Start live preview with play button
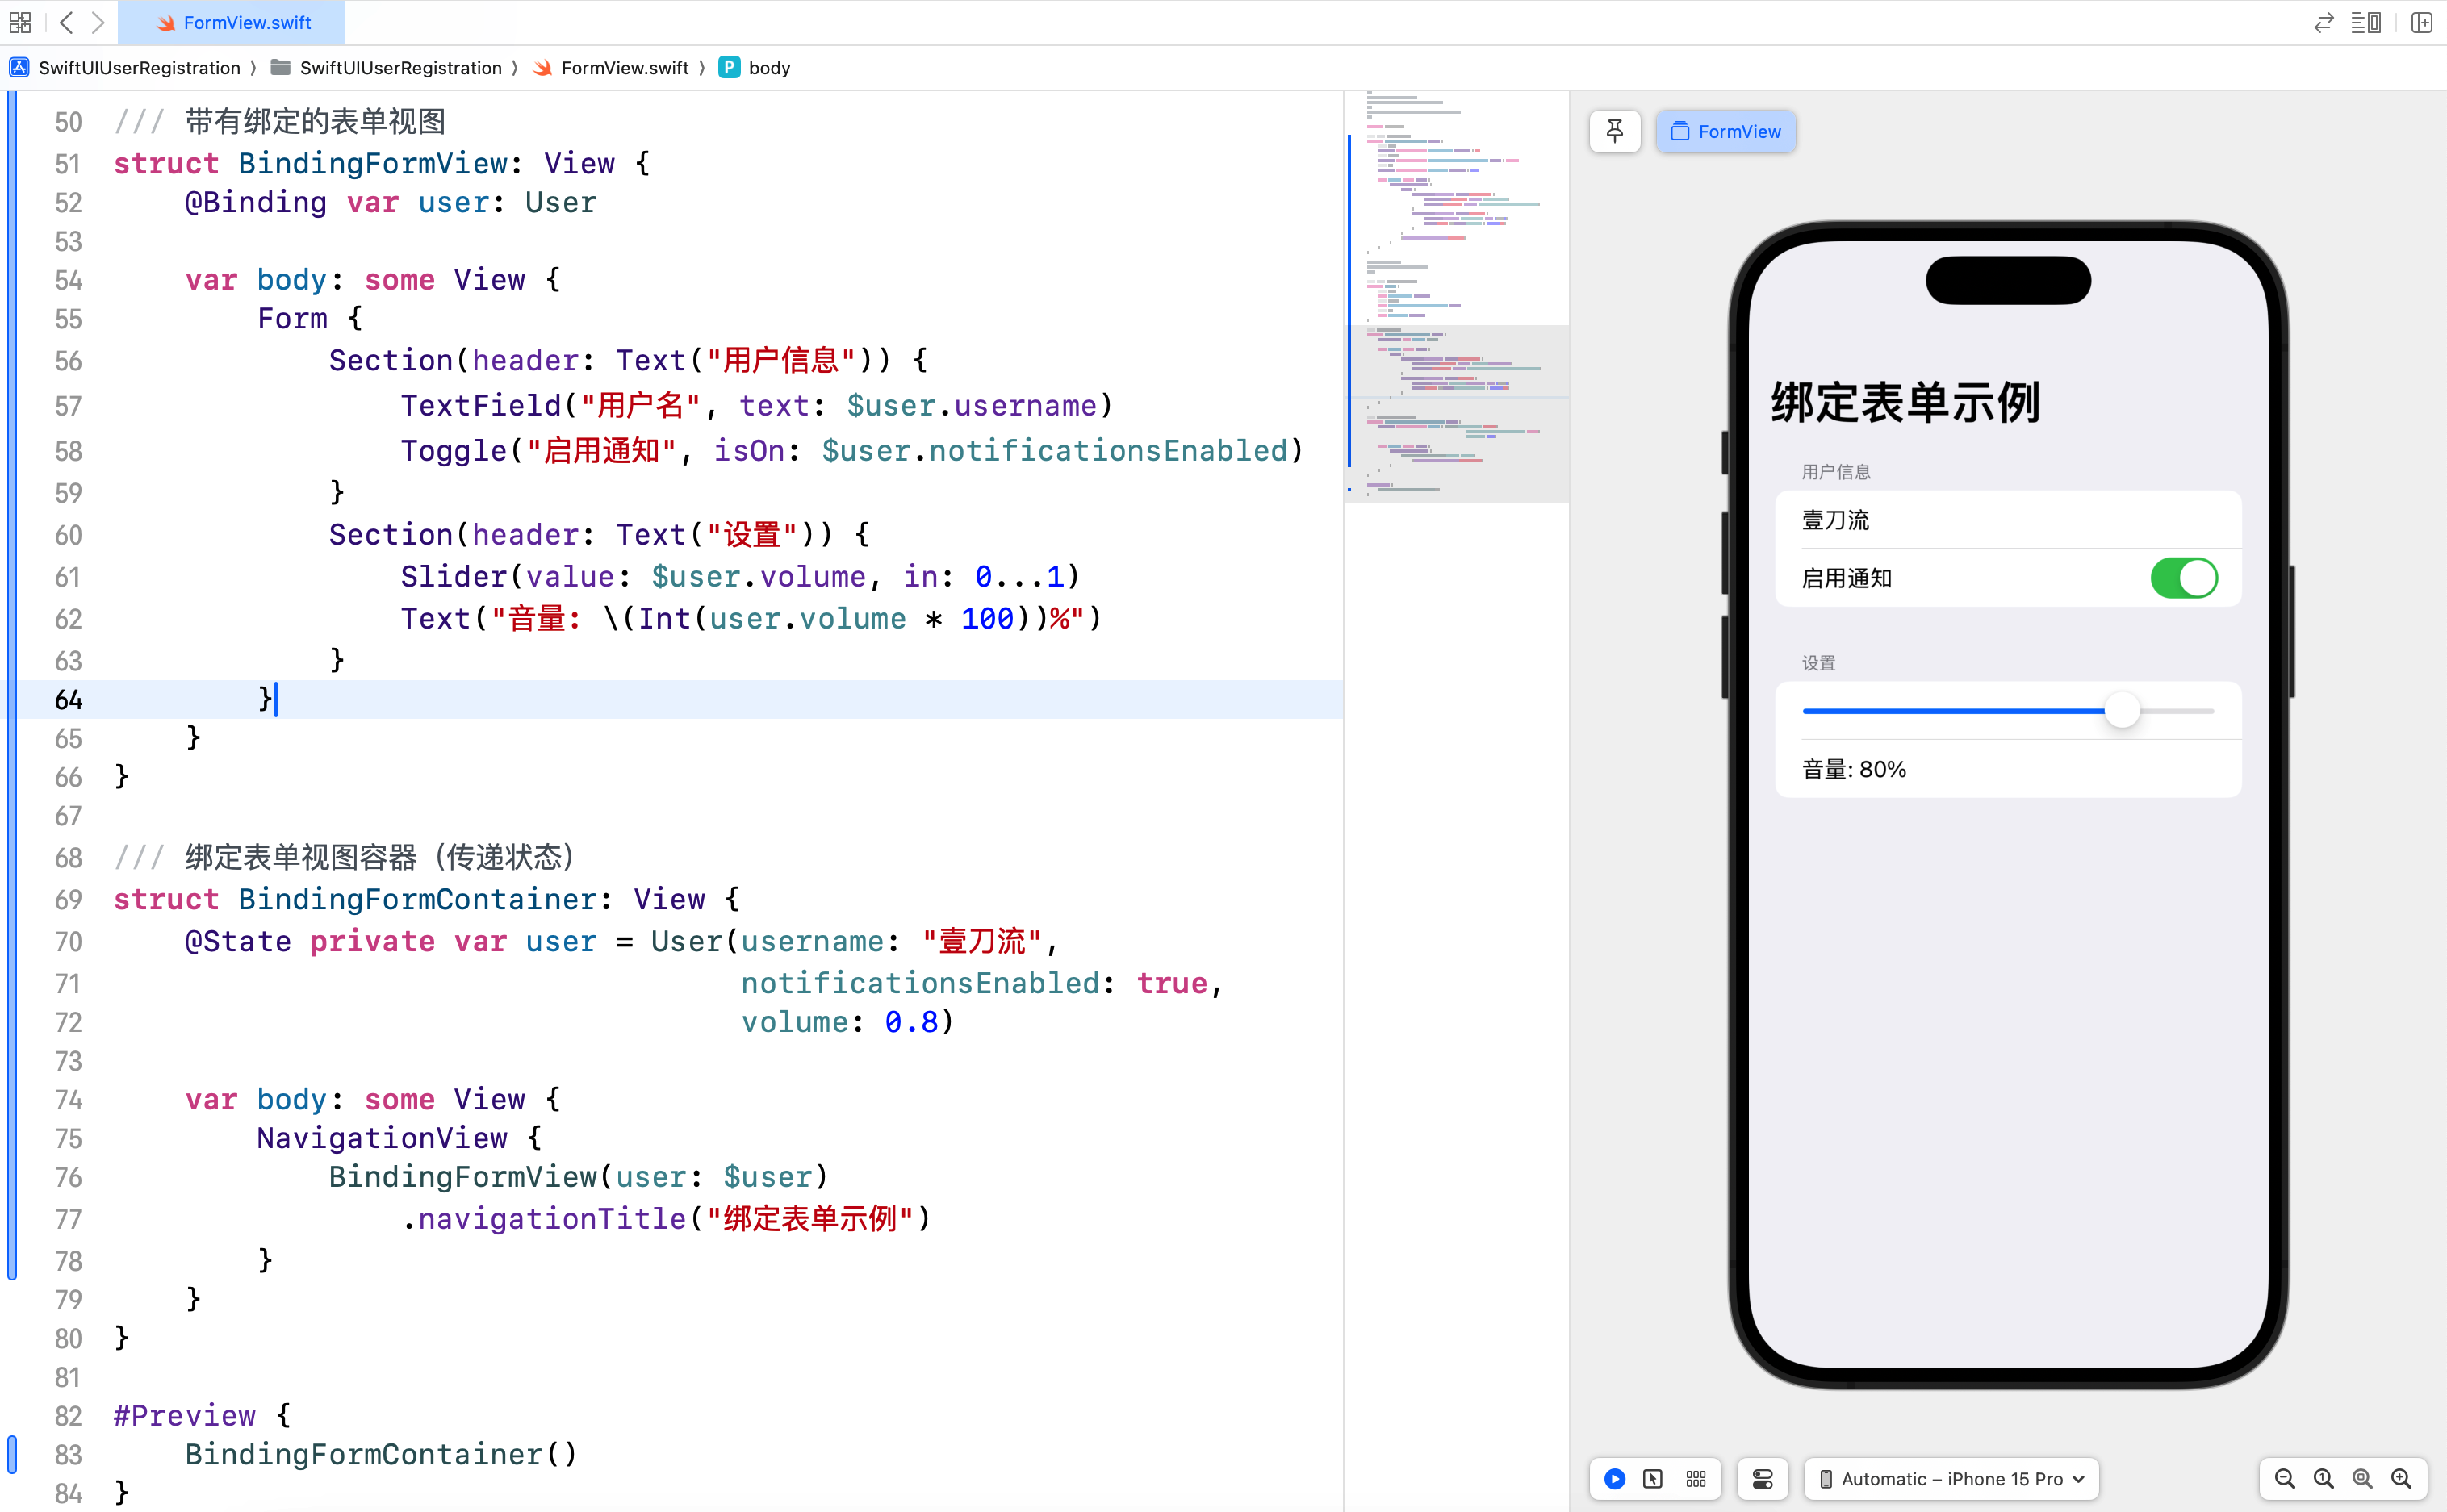Screen dimensions: 2447x1512 pyautogui.click(x=1614, y=1478)
